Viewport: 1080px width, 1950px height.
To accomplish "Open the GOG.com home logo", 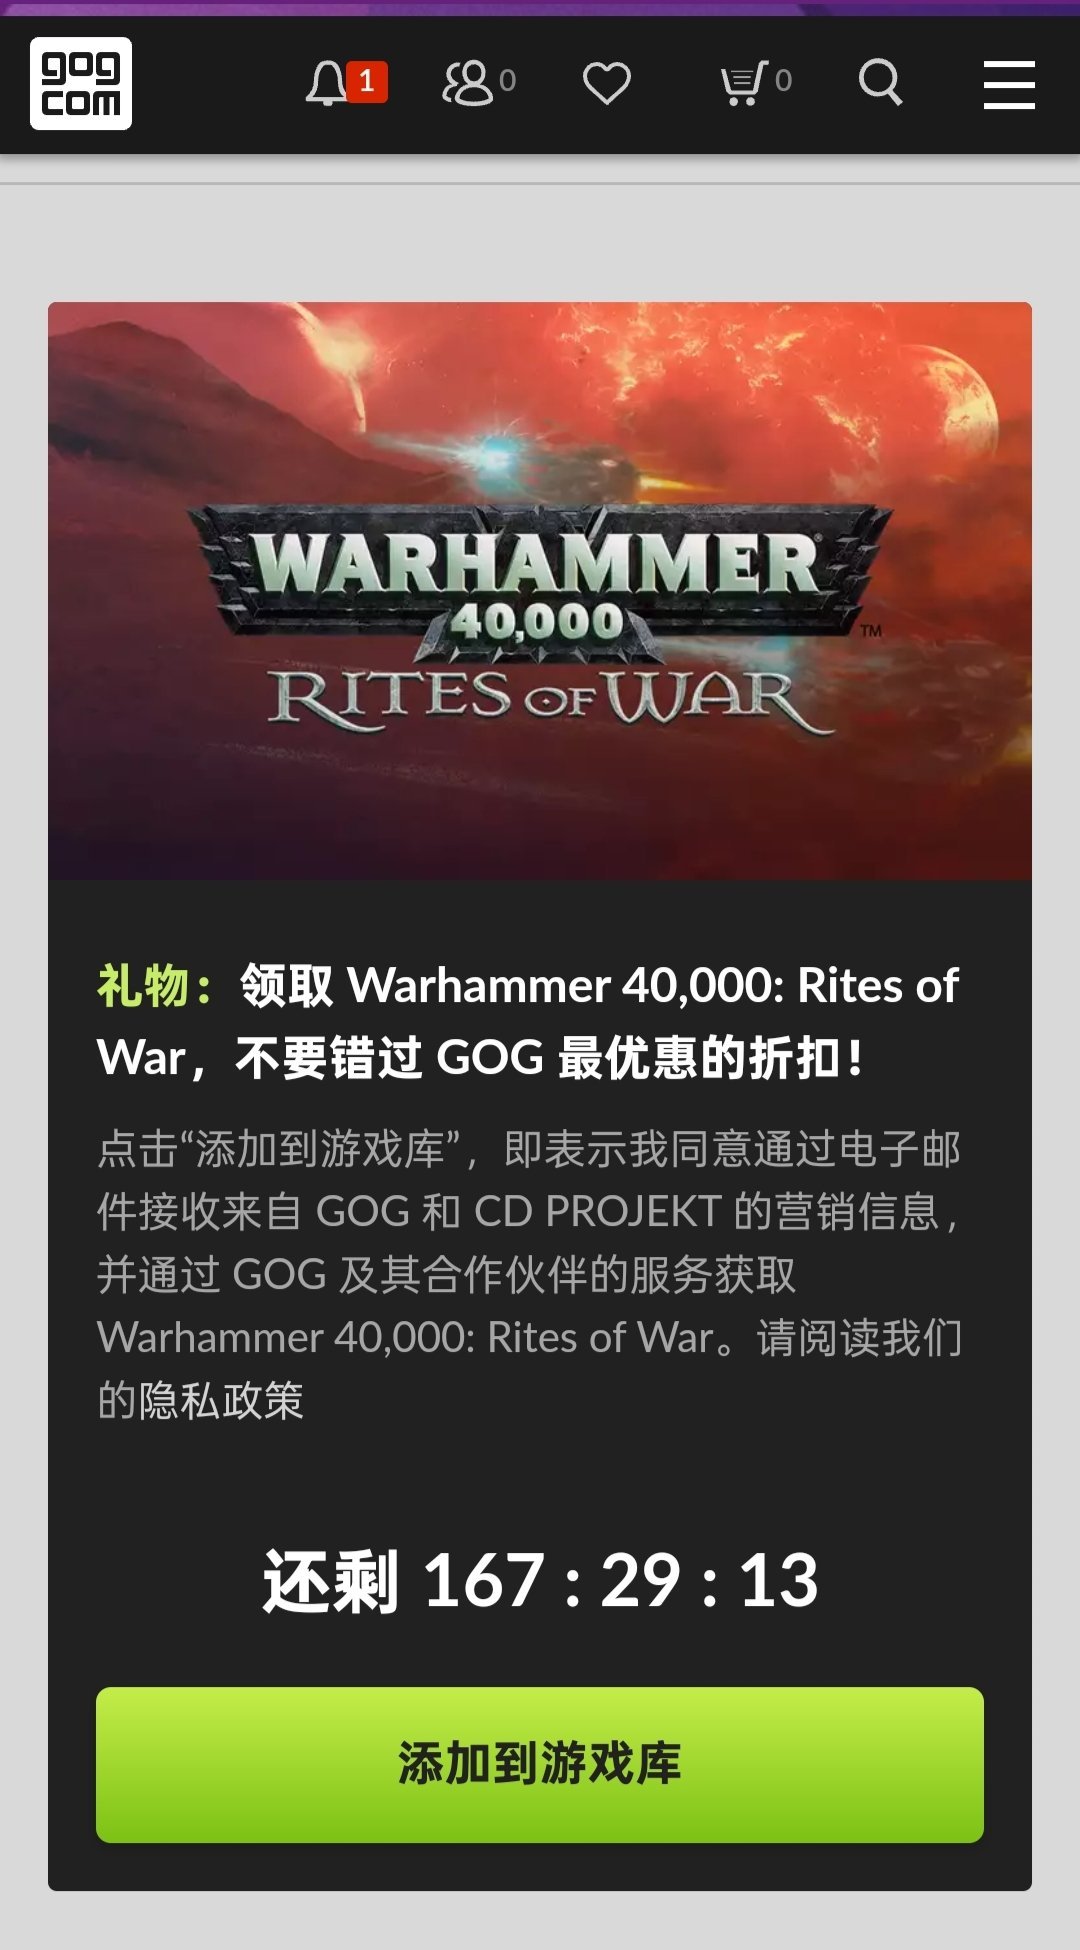I will (x=81, y=84).
